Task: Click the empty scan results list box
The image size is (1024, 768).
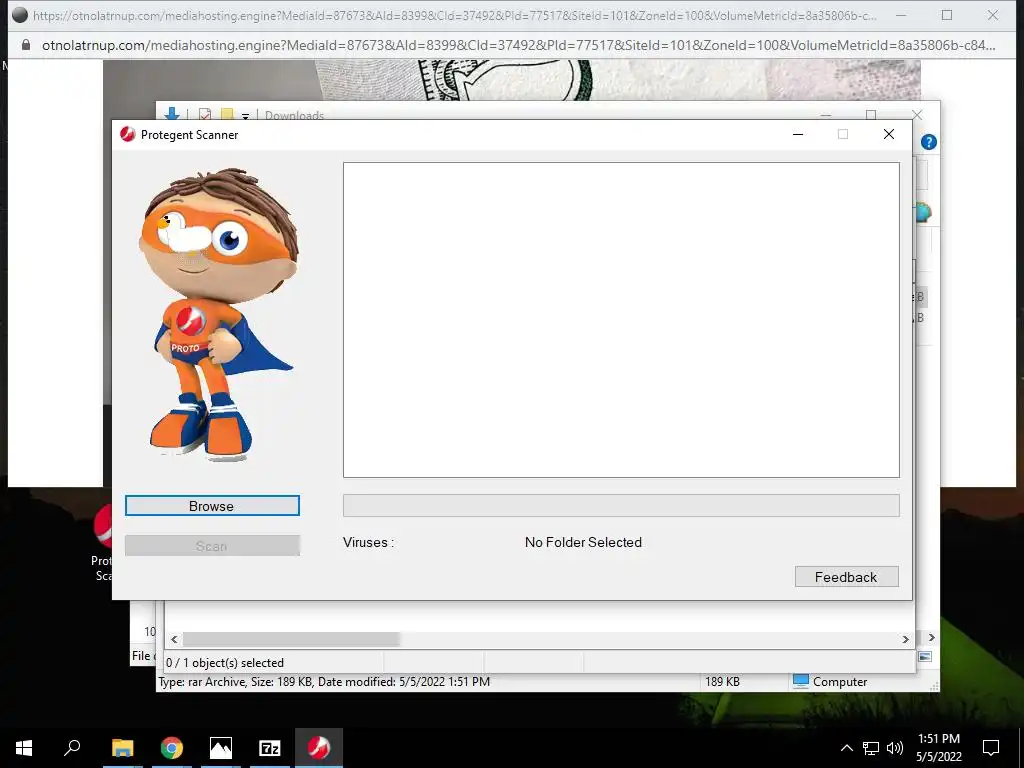Action: (621, 320)
